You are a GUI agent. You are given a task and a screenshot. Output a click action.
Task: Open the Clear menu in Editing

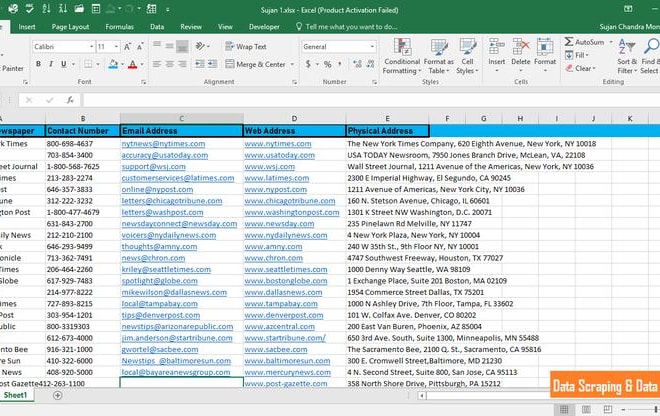point(580,68)
